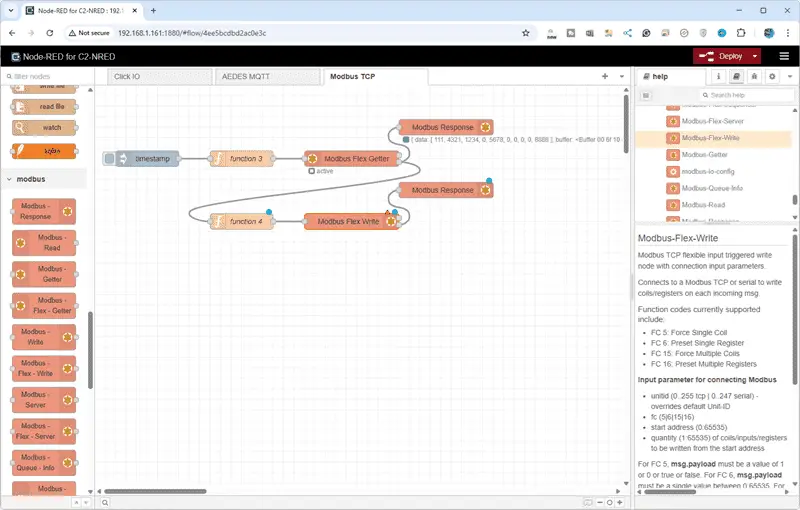Zoom out the canvas with minus
The width and height of the screenshot is (800, 510).
[600, 502]
